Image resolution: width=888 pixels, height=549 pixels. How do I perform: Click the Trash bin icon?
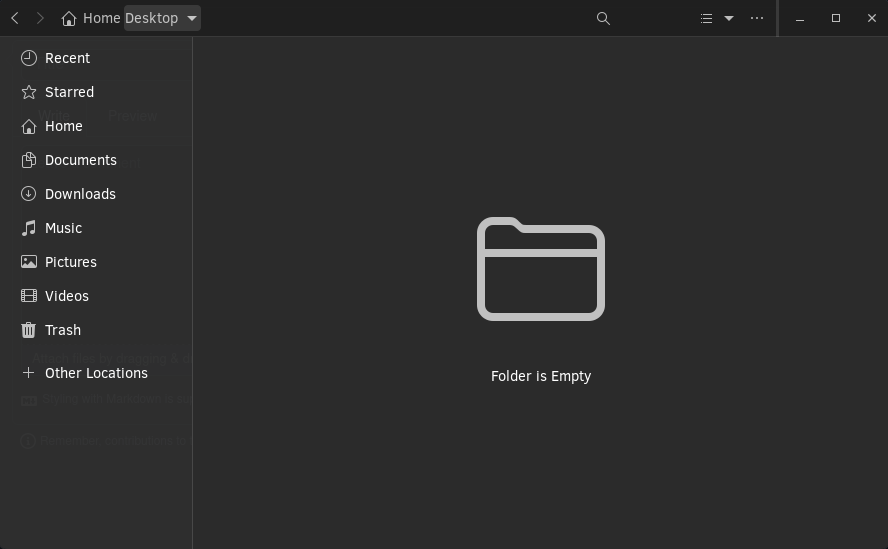[x=28, y=330]
